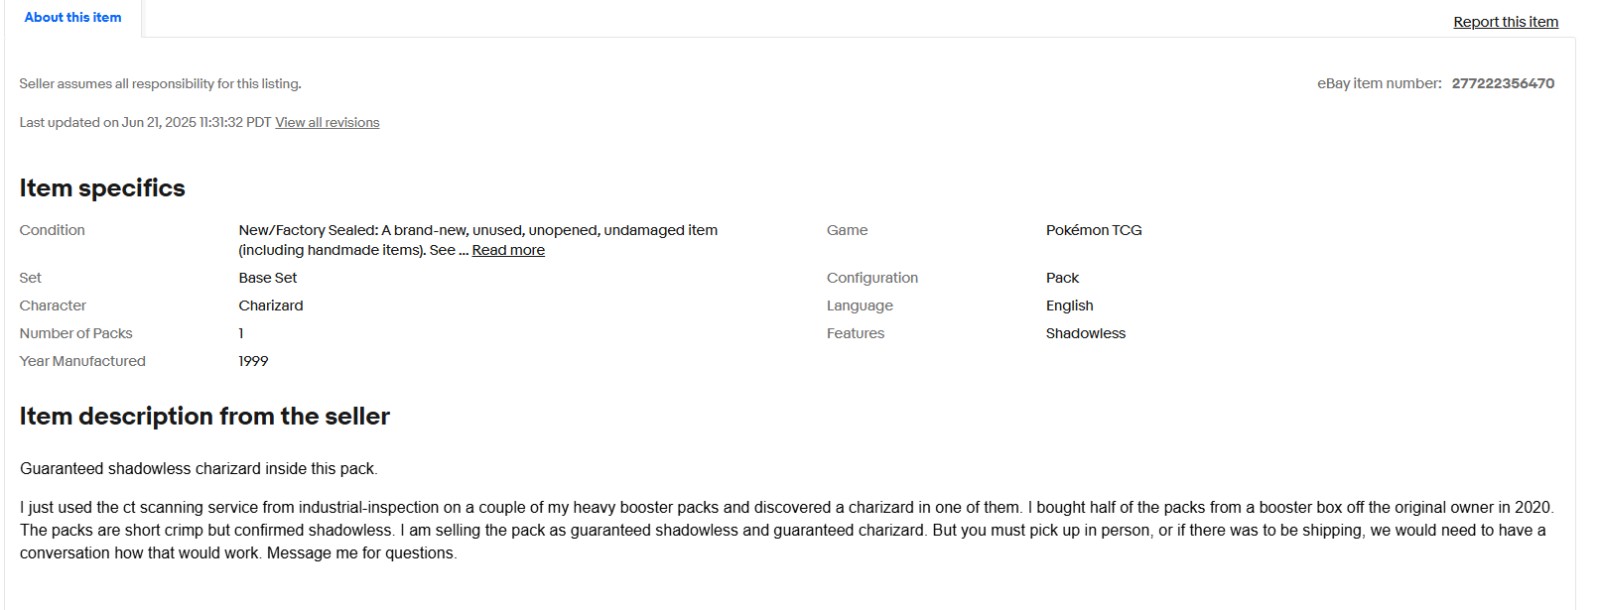Click the Shadowless features value

pos(1085,334)
